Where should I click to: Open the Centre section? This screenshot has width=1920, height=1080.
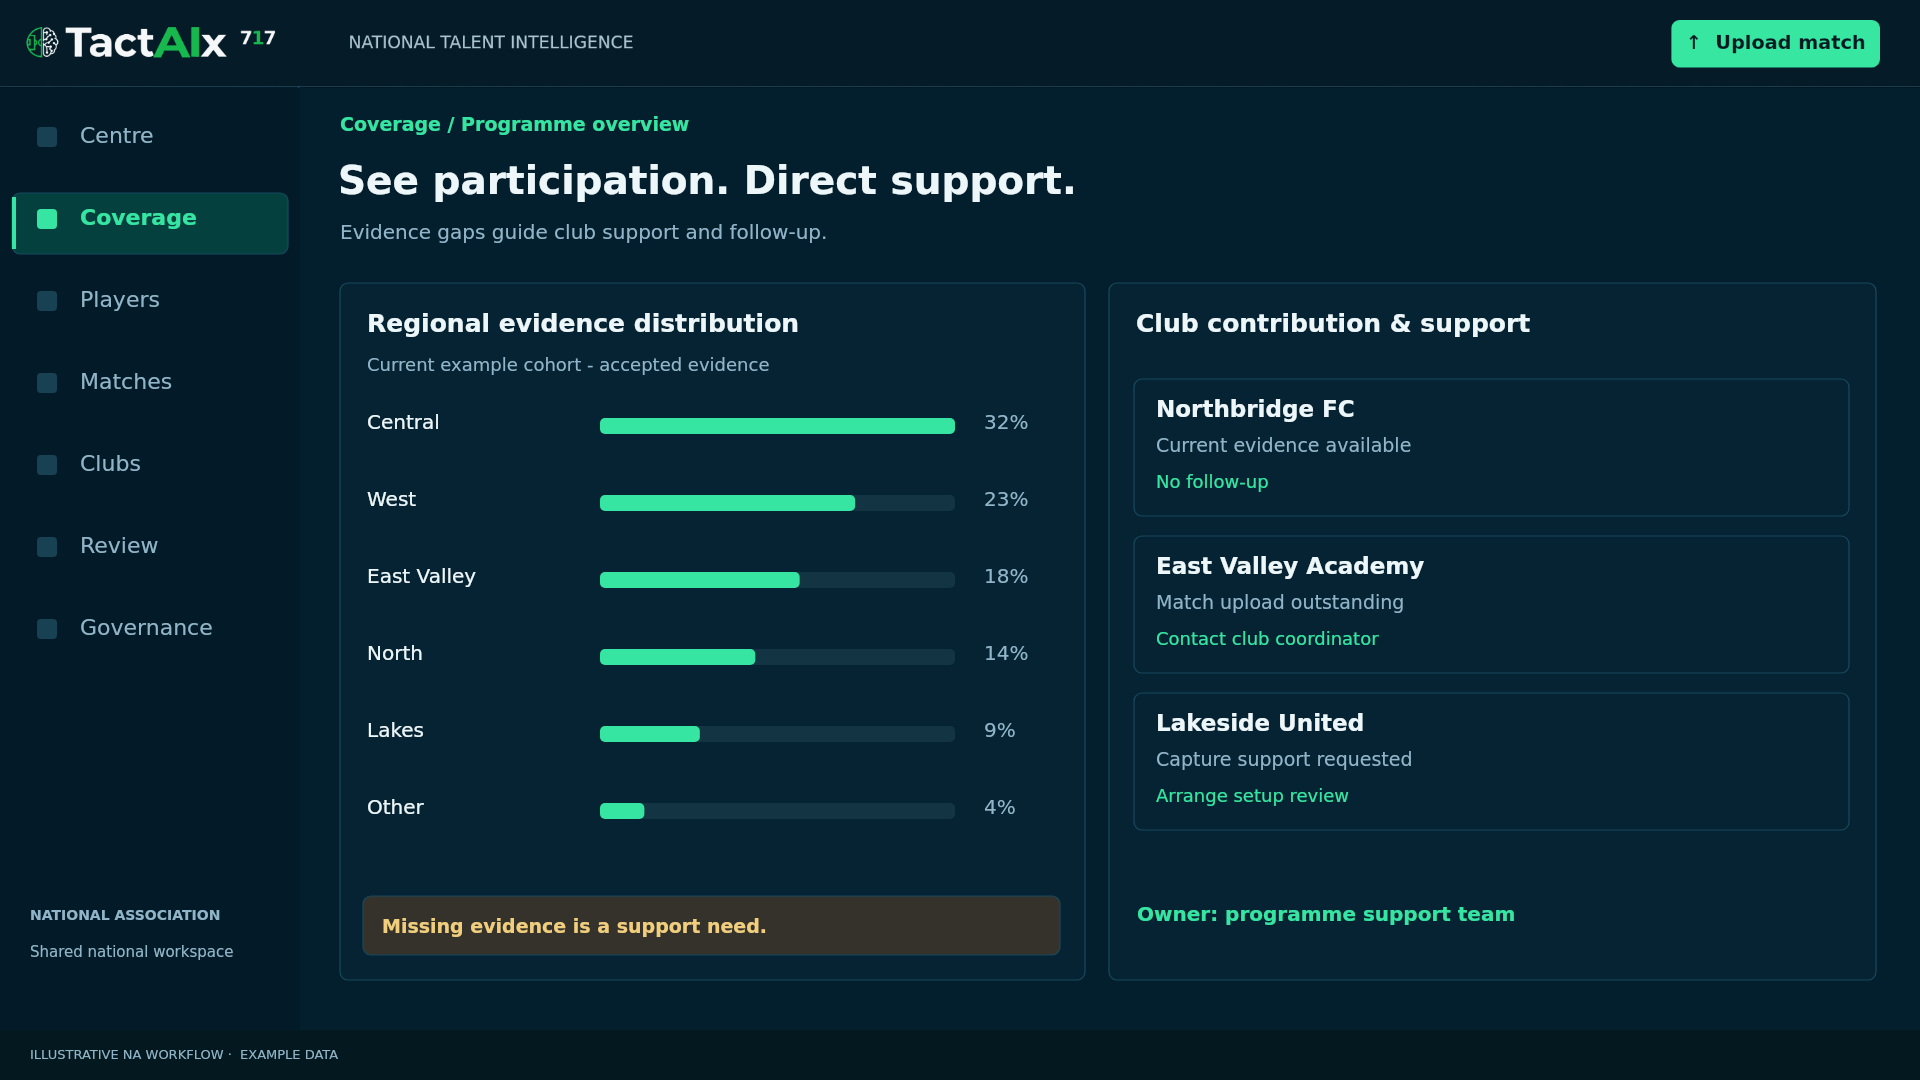click(150, 136)
